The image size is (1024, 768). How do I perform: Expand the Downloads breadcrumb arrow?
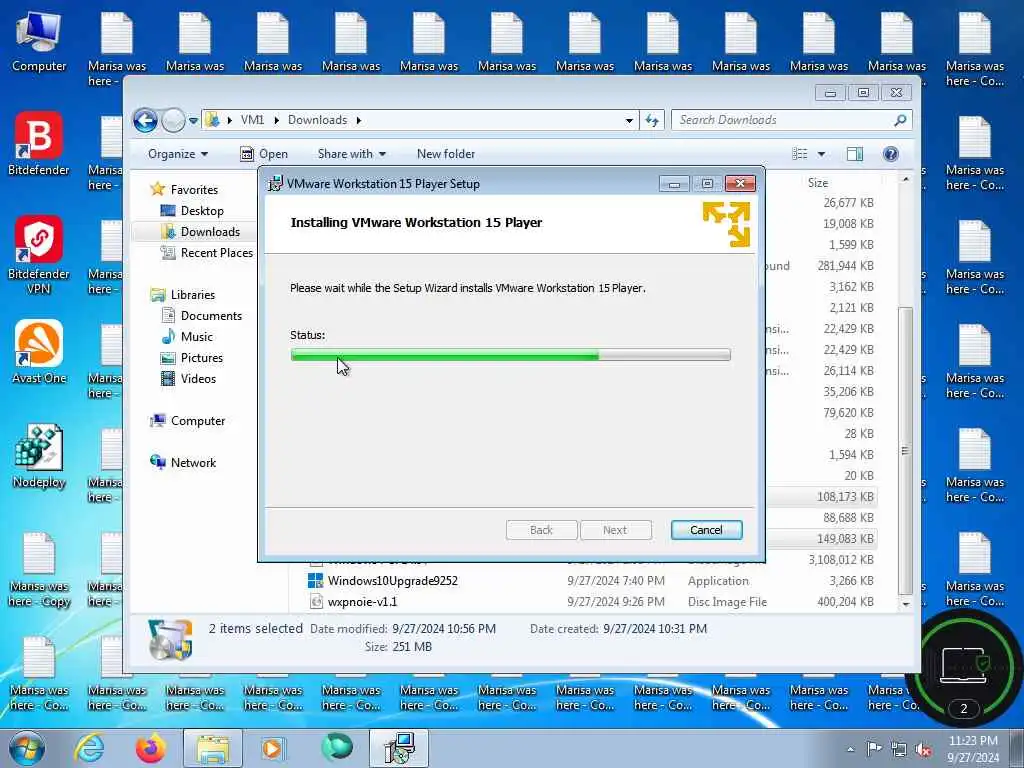pos(359,120)
